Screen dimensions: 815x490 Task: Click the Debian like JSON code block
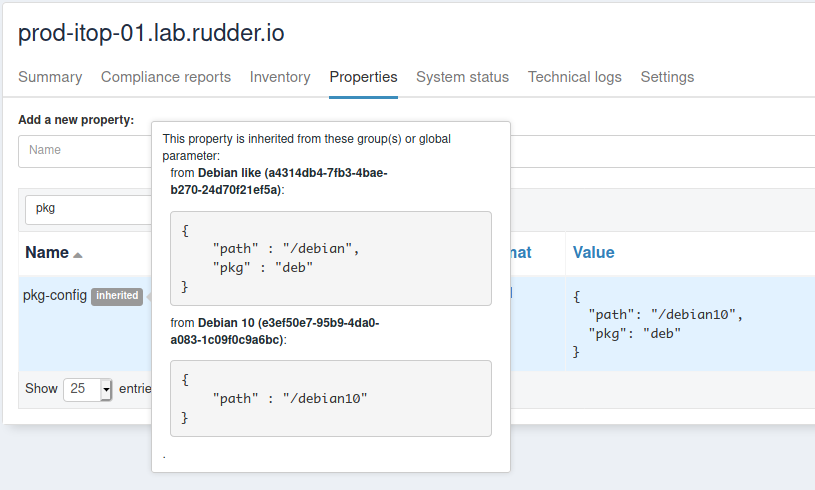pos(331,258)
